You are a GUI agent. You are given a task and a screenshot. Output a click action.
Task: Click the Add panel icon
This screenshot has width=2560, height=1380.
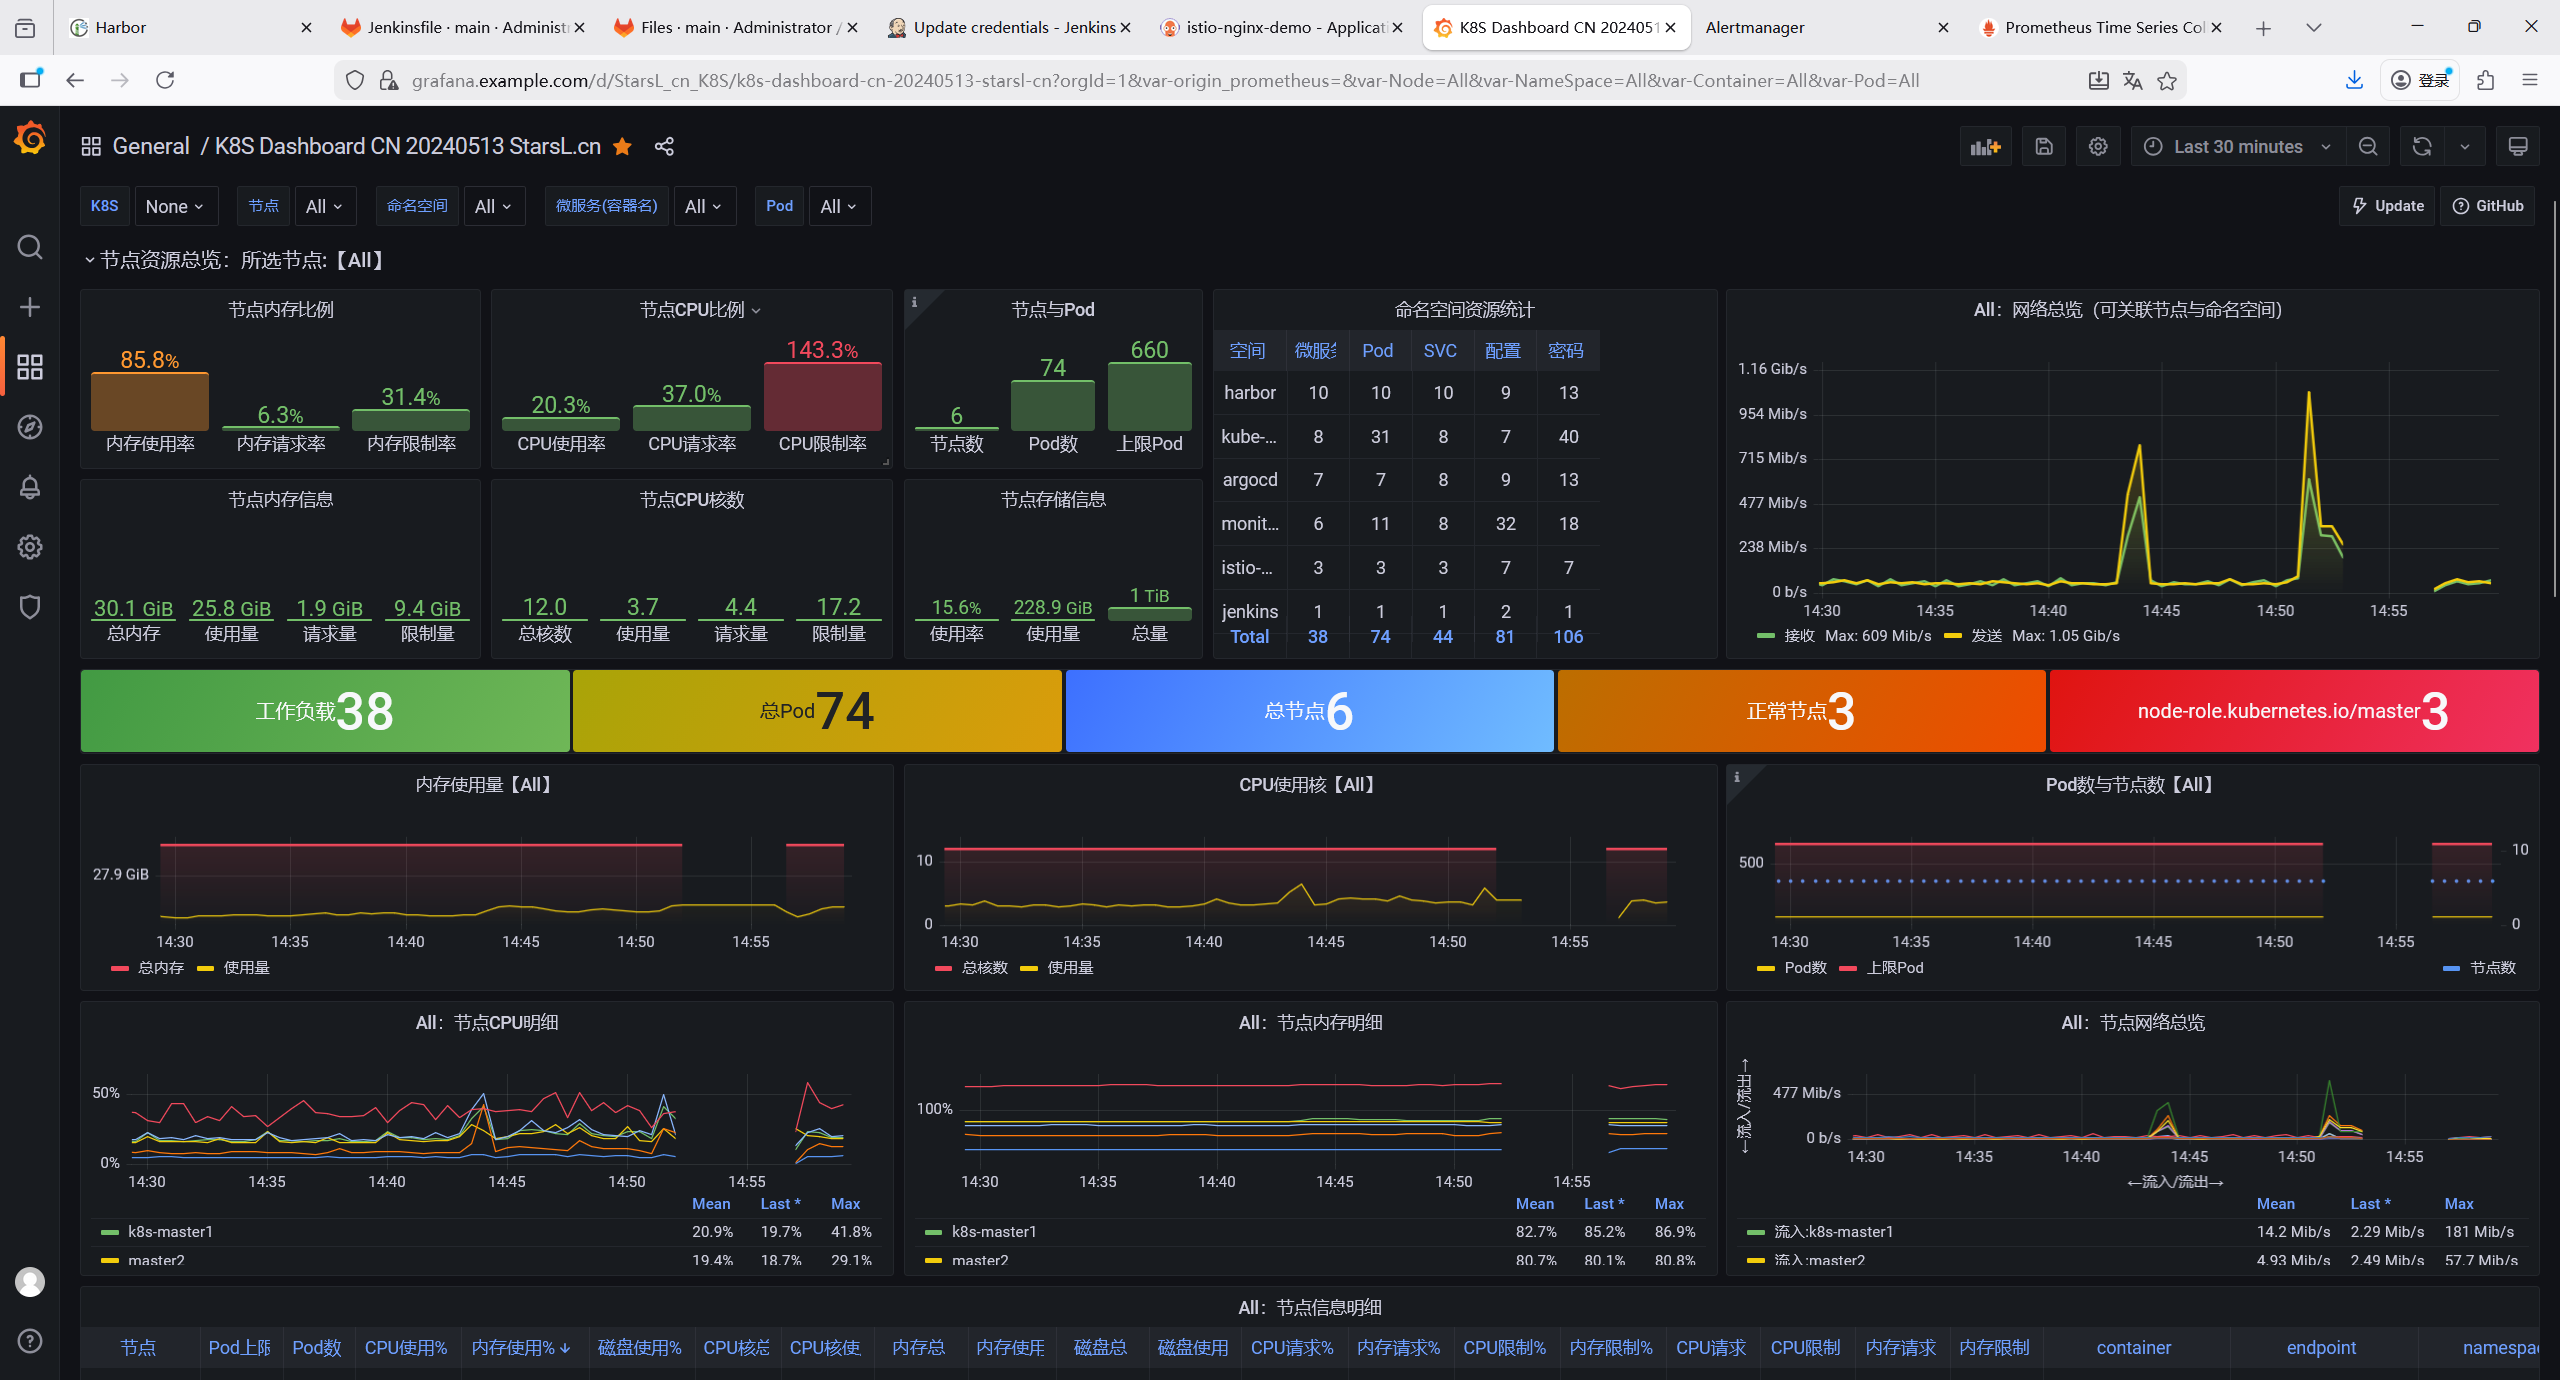[1985, 147]
